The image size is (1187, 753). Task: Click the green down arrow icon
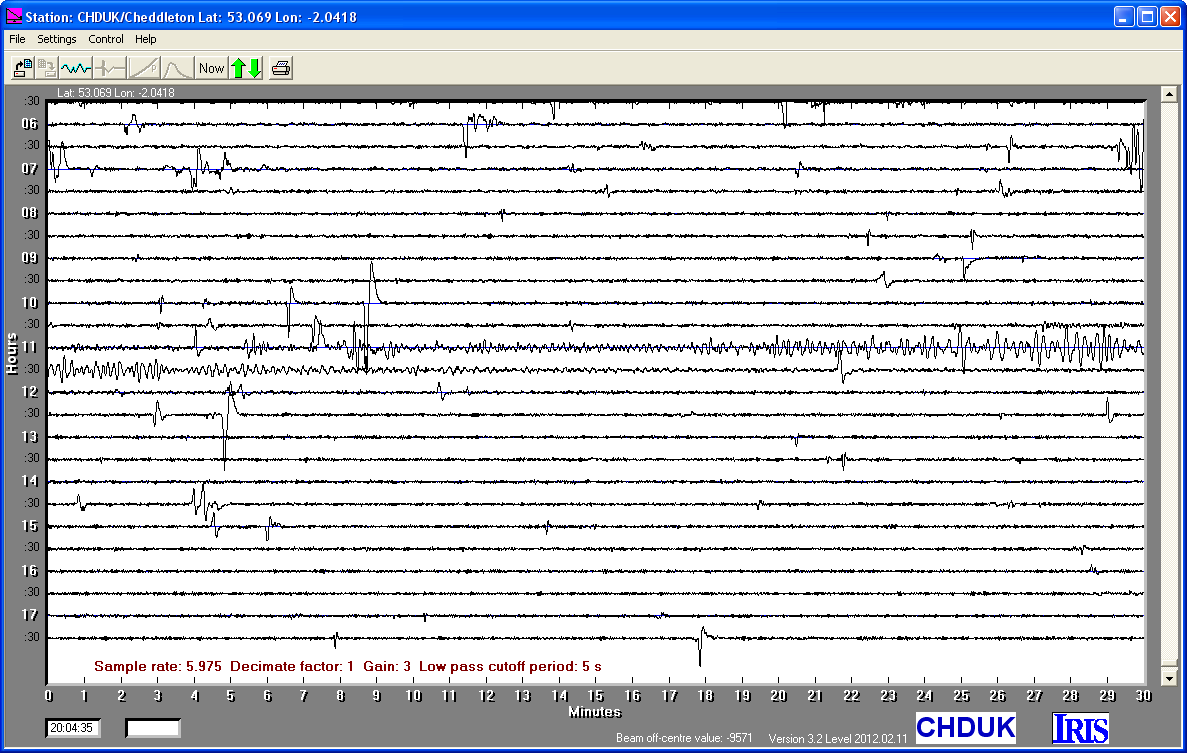pyautogui.click(x=255, y=68)
